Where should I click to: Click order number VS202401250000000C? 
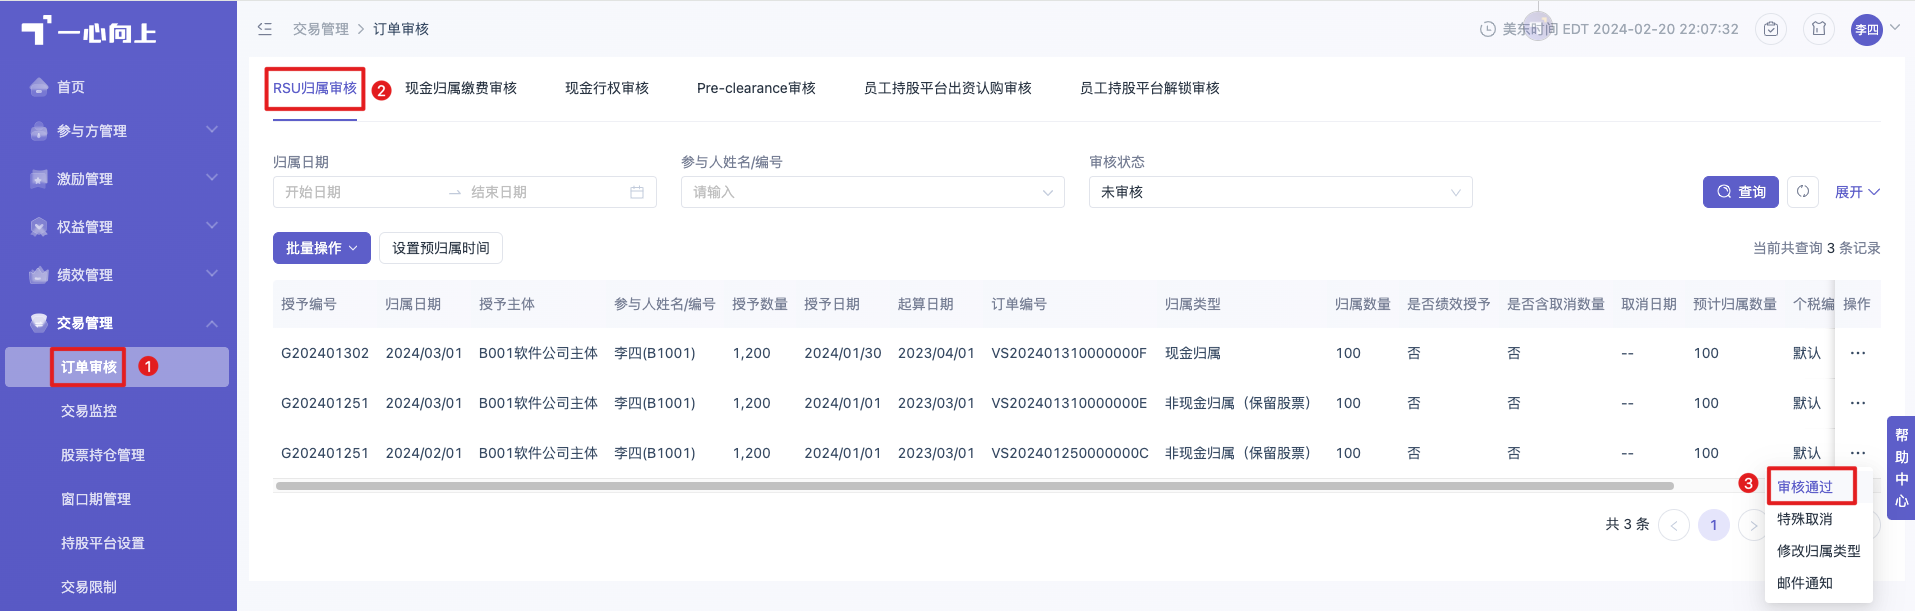1070,453
